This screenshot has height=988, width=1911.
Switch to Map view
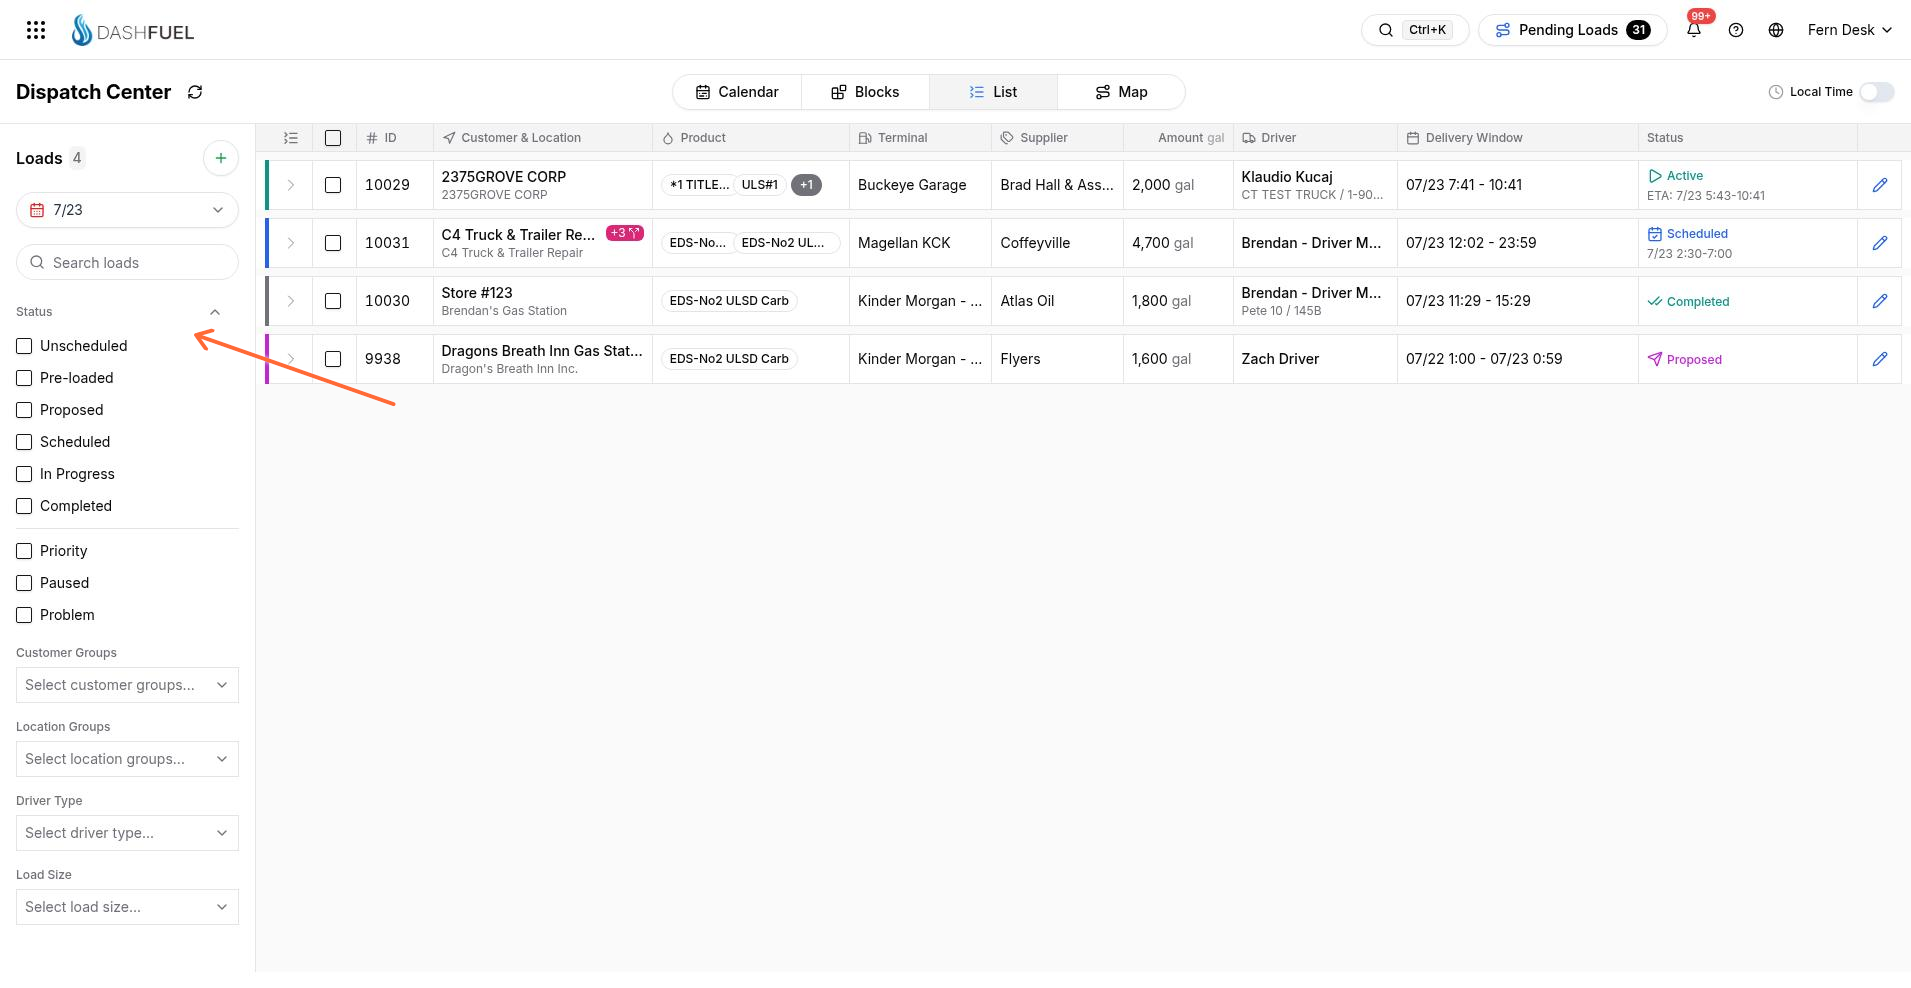tap(1121, 92)
